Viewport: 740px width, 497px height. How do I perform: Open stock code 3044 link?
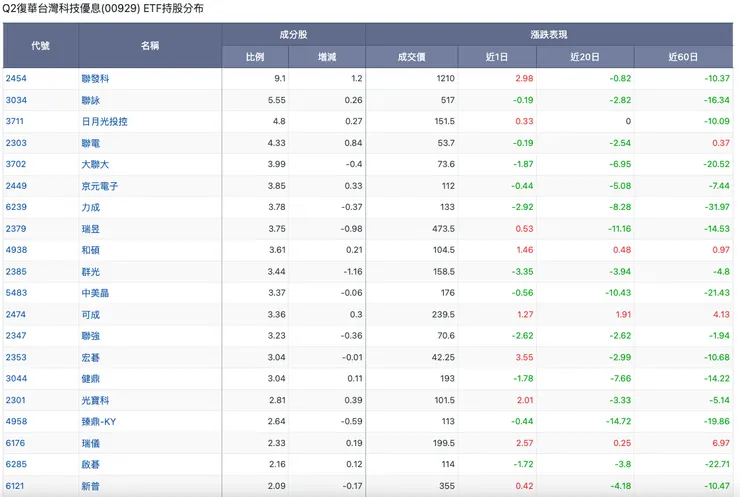(x=16, y=379)
